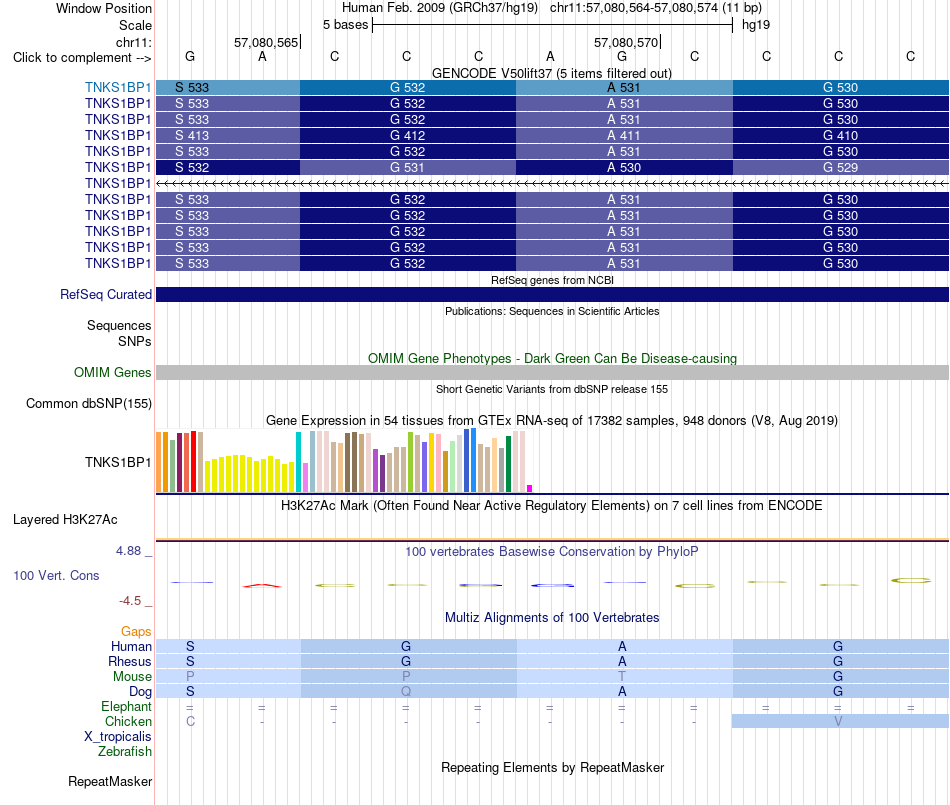Image resolution: width=950 pixels, height=805 pixels.
Task: Click the Window Position label
Action: [x=104, y=8]
